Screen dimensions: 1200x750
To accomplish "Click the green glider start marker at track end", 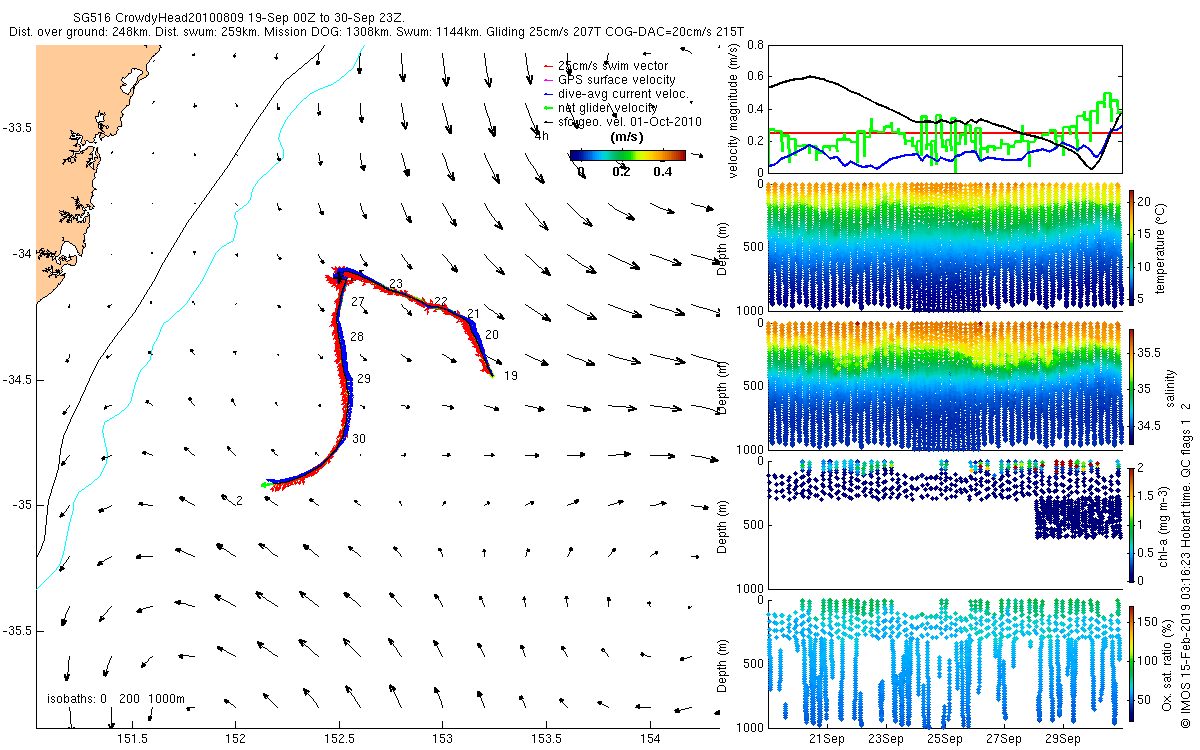I will coord(265,484).
